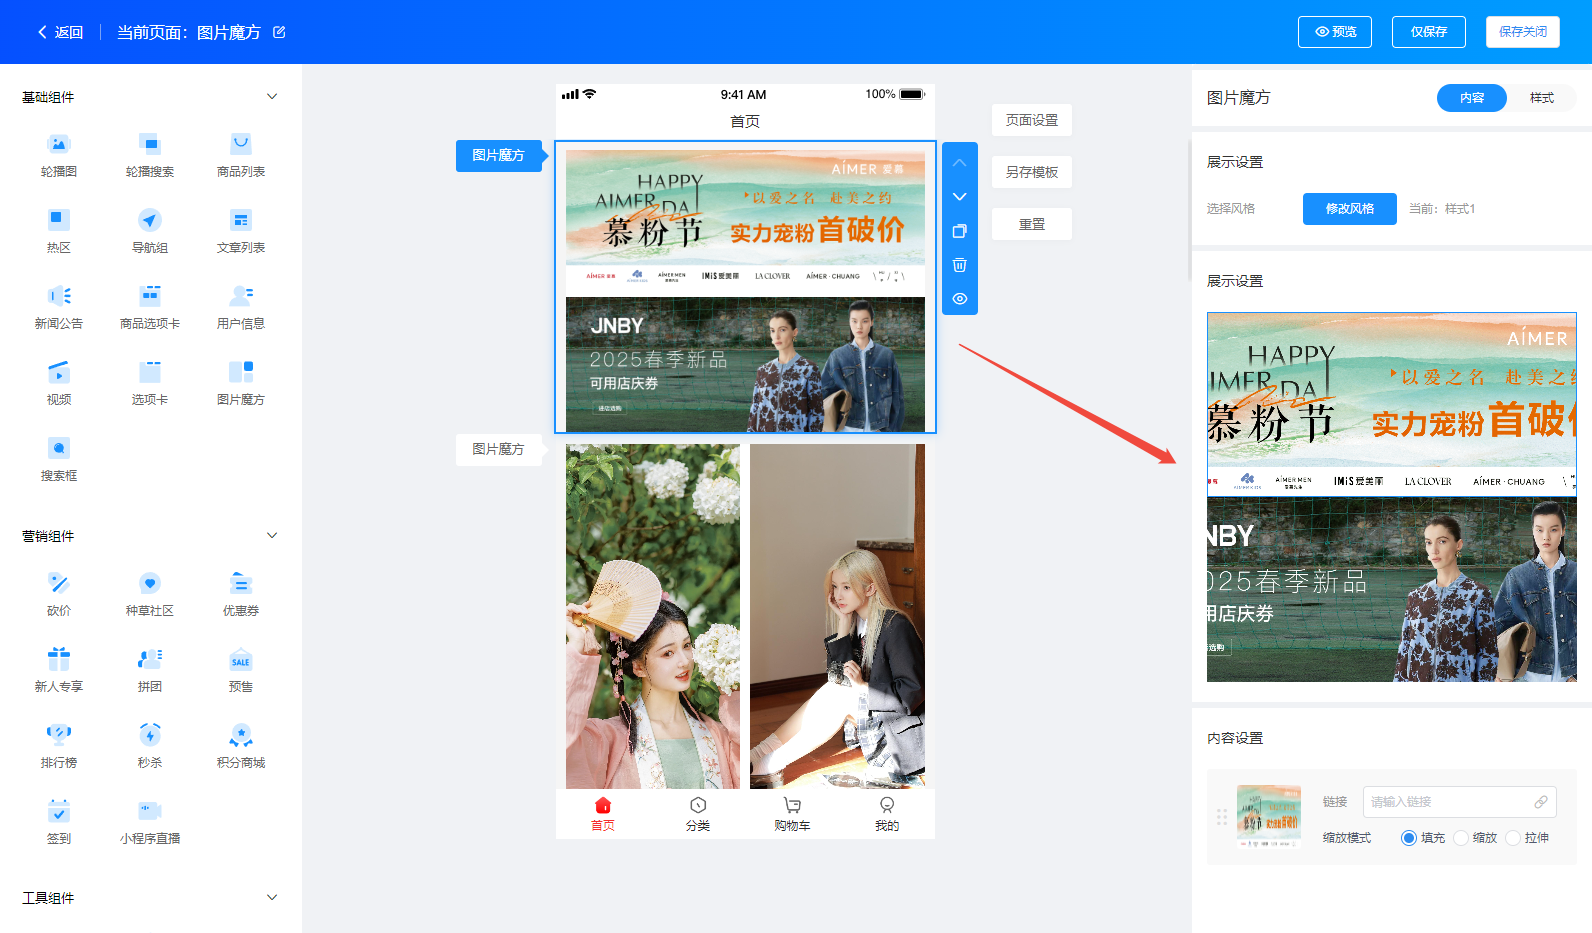Add the 积分商城 component
Viewport: 1592px width, 933px height.
tap(241, 747)
